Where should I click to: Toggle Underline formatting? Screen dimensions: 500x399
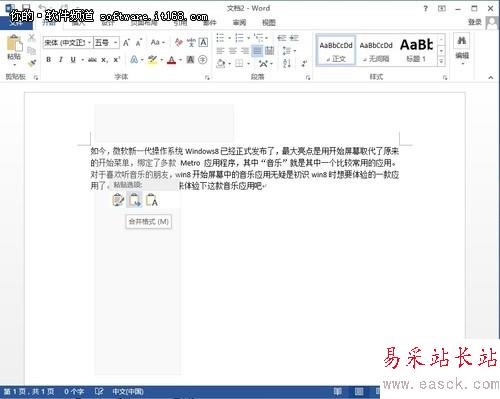tap(73, 60)
